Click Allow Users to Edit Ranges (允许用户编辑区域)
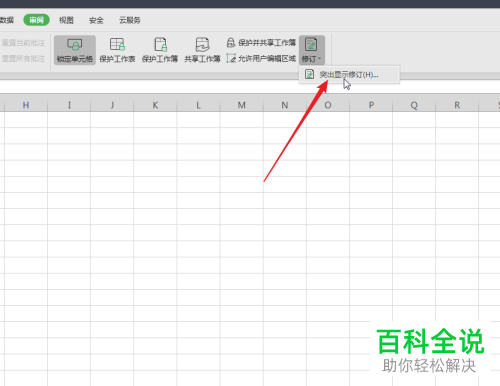 pos(261,59)
